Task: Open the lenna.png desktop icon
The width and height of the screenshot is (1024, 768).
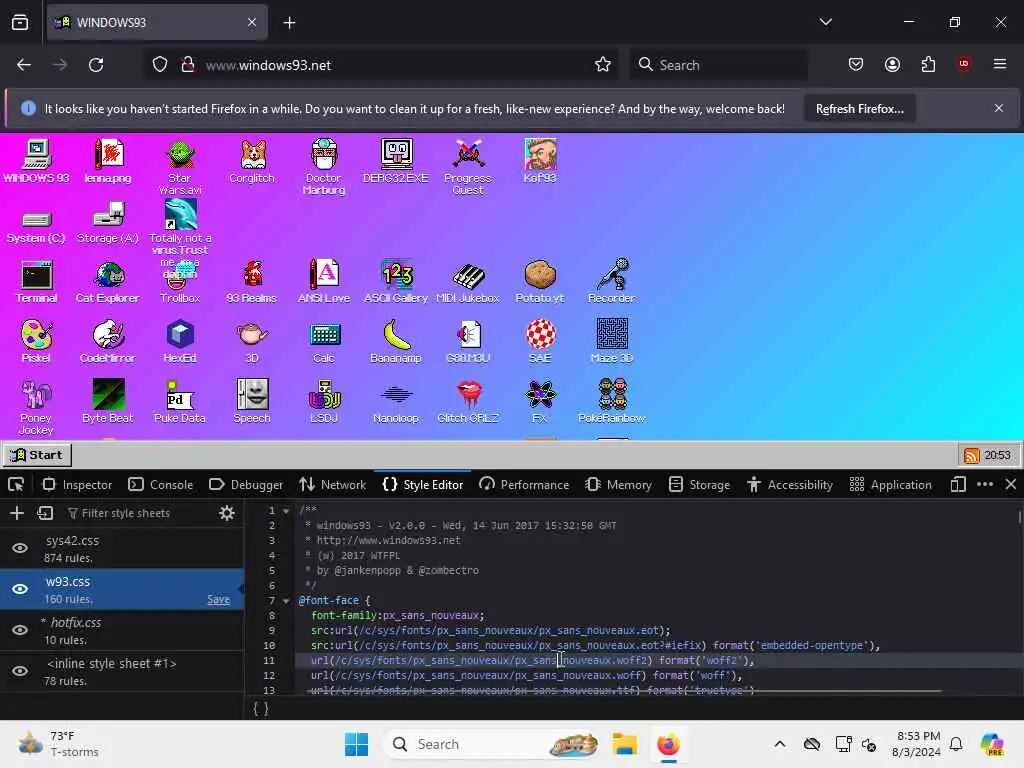Action: [x=108, y=161]
